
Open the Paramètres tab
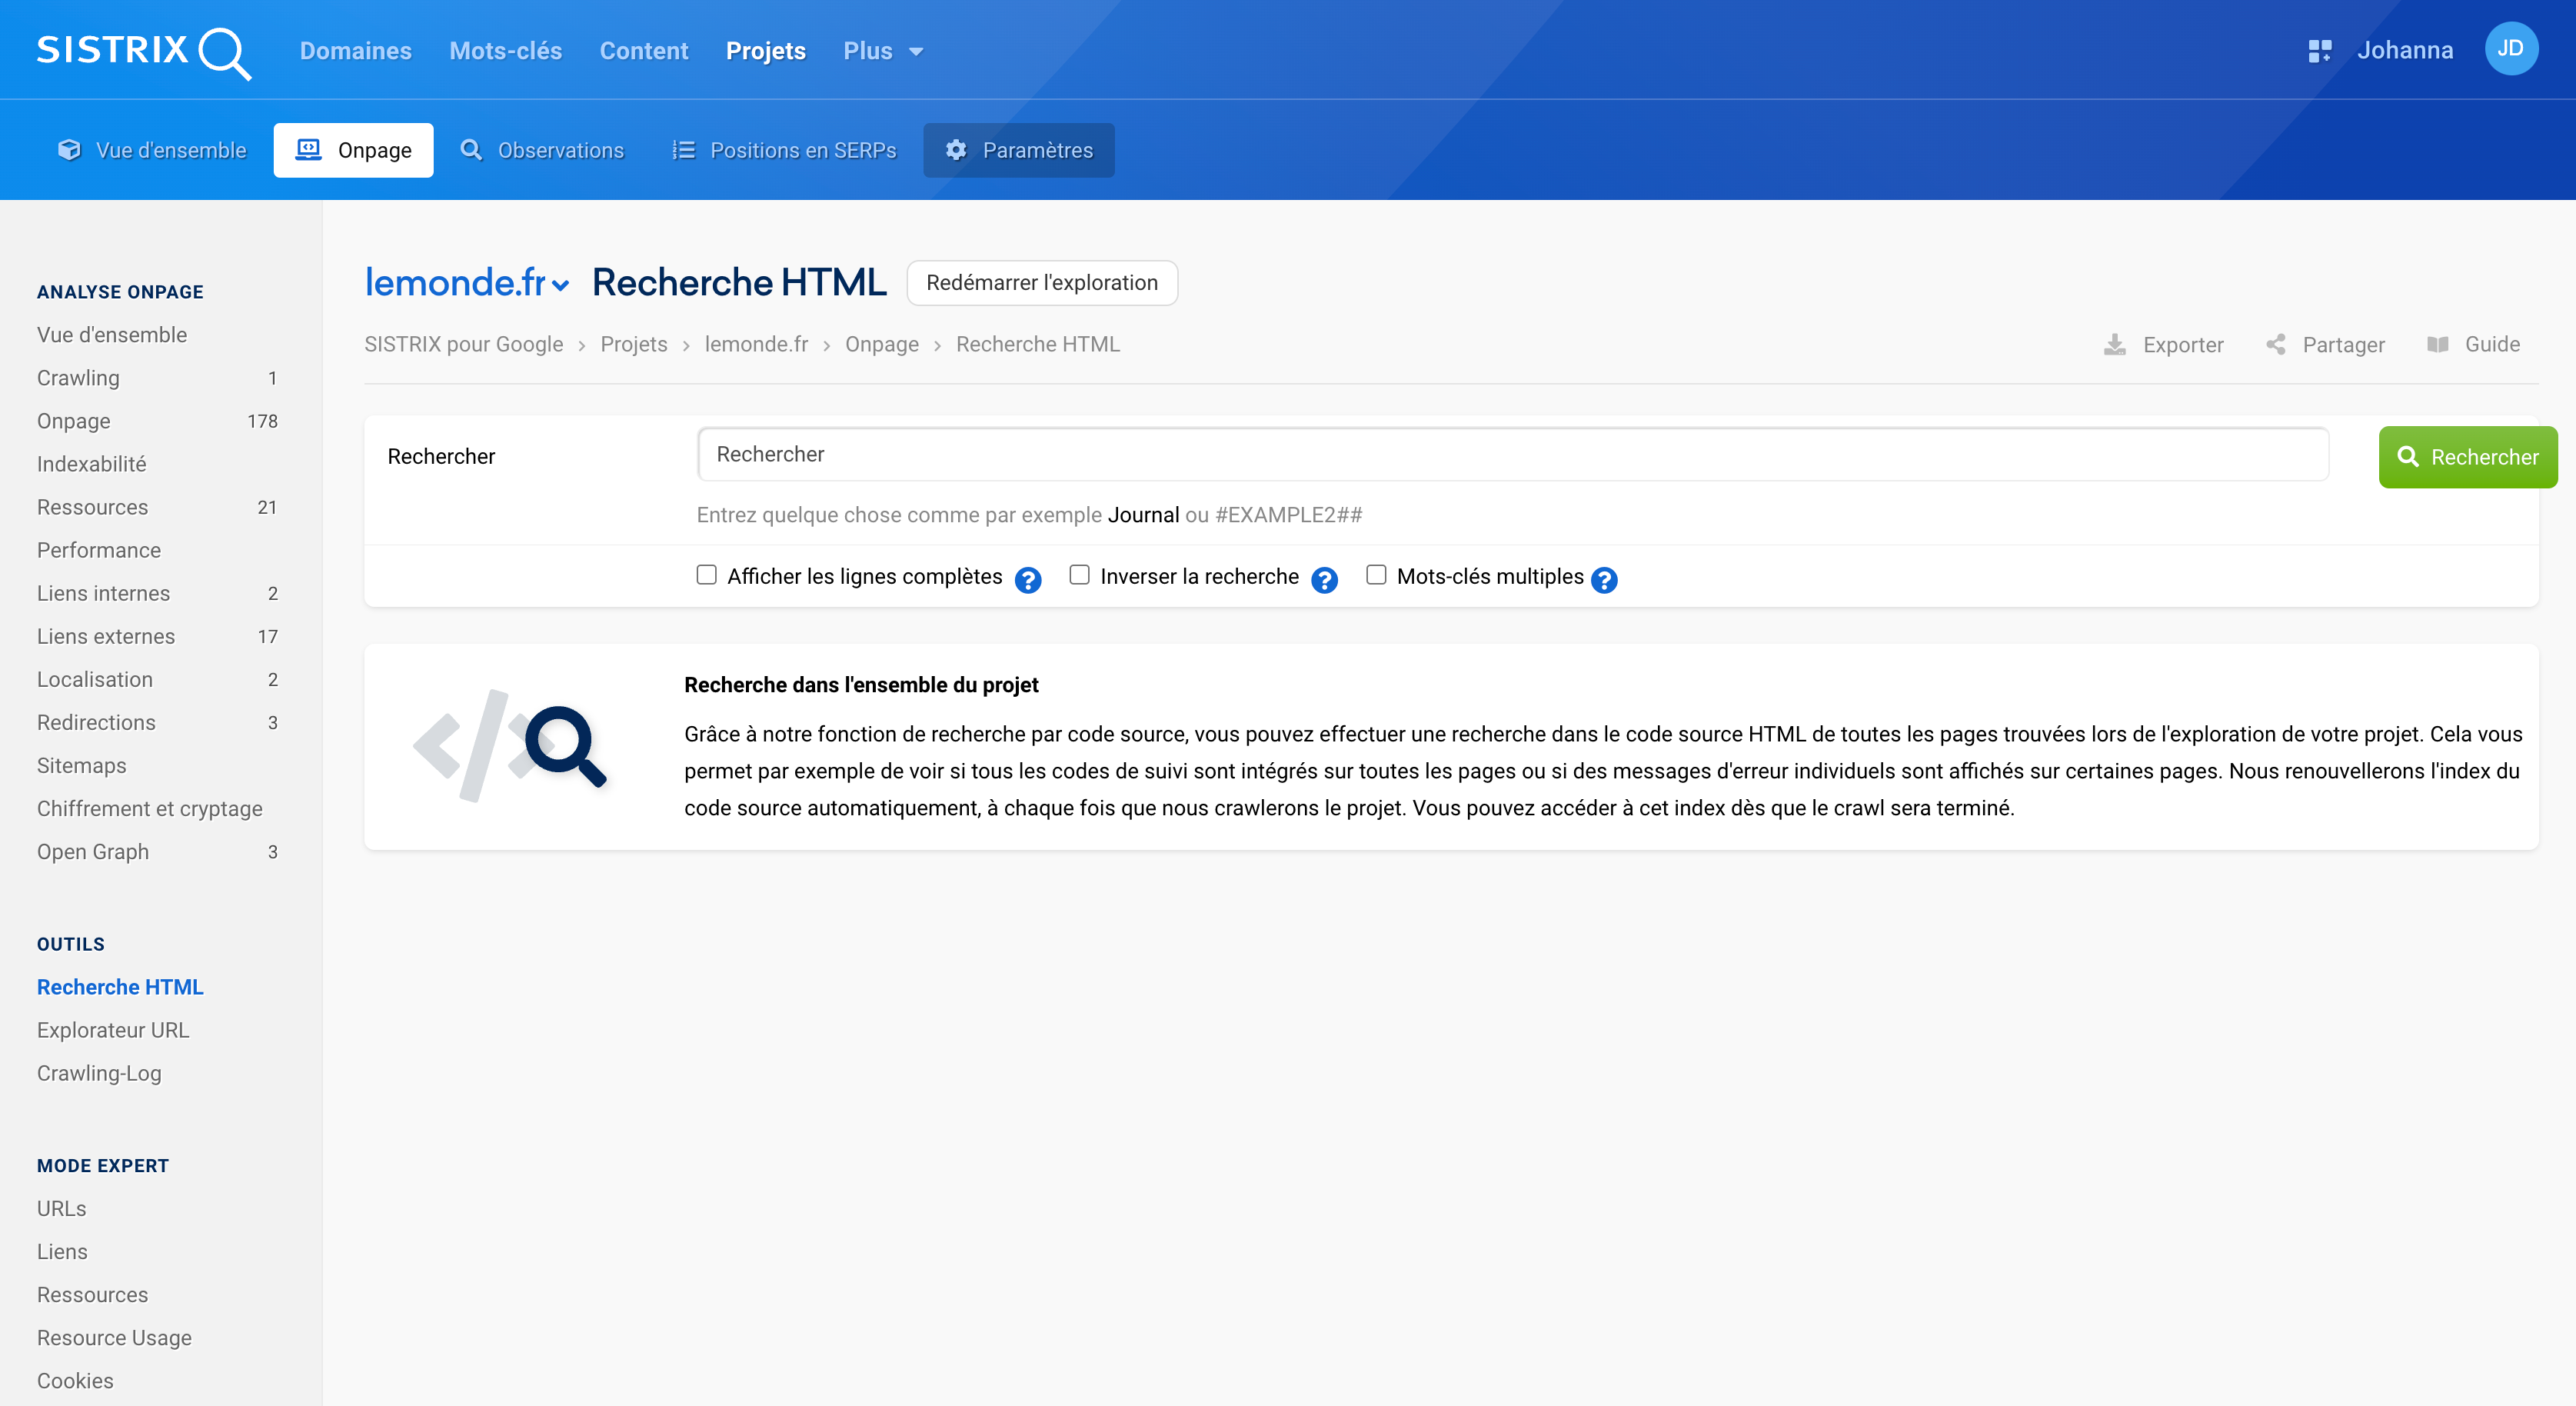click(1018, 150)
